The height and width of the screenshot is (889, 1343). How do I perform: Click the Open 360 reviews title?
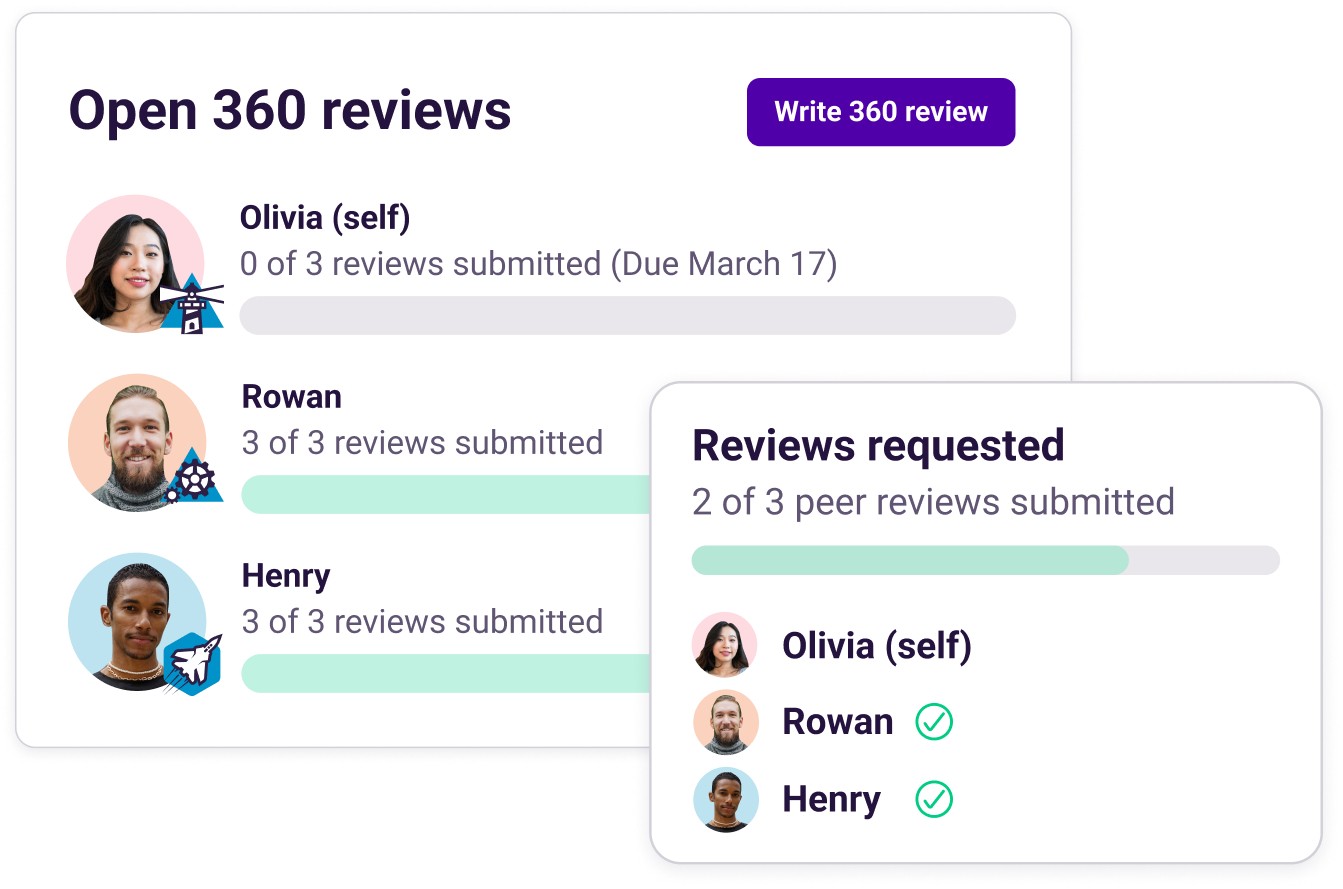[290, 111]
